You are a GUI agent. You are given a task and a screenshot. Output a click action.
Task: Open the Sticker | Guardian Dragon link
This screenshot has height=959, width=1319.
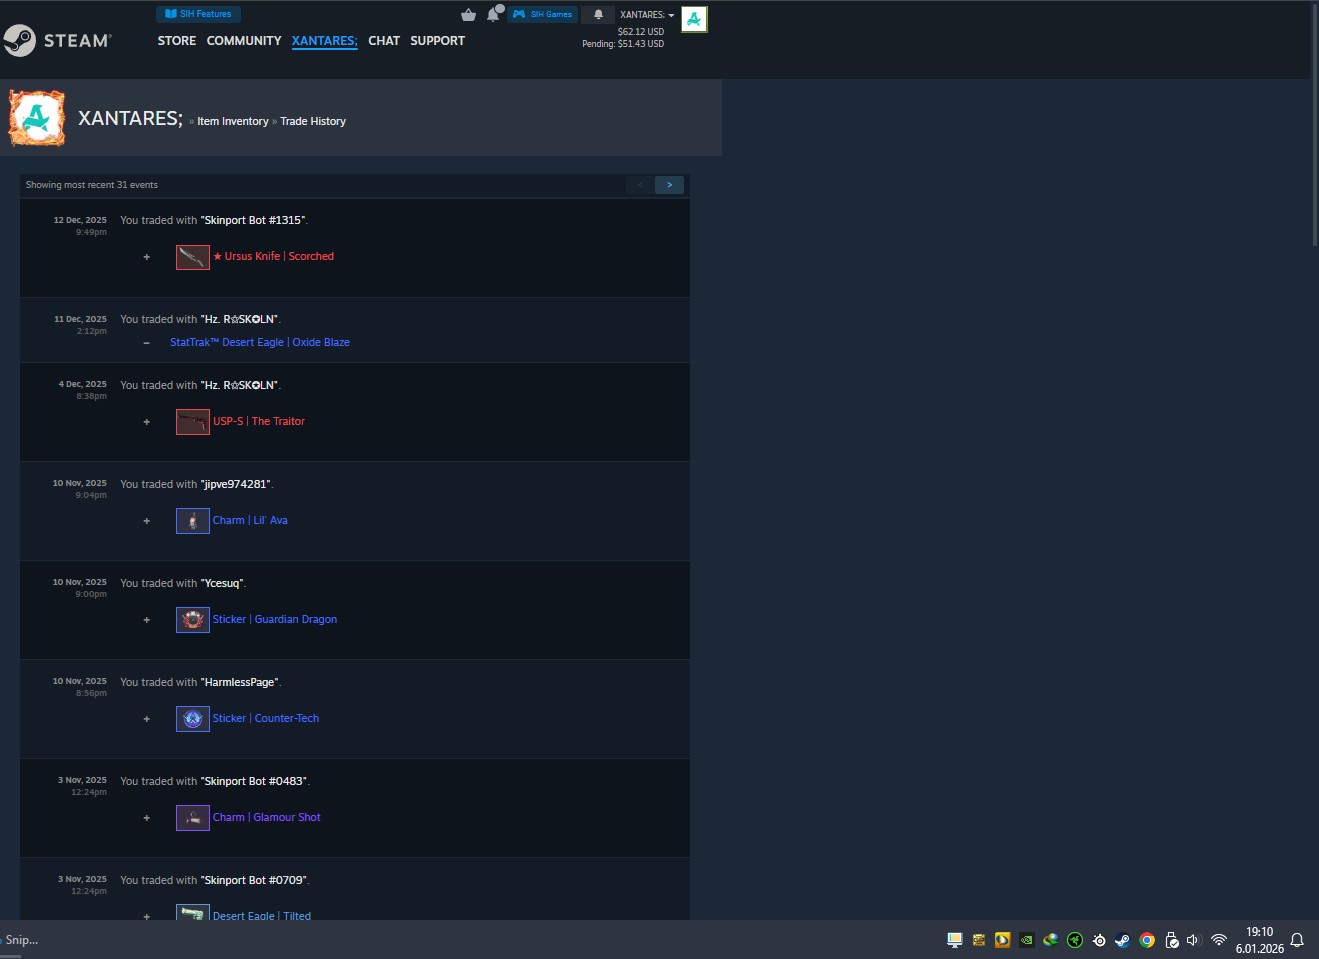275,619
